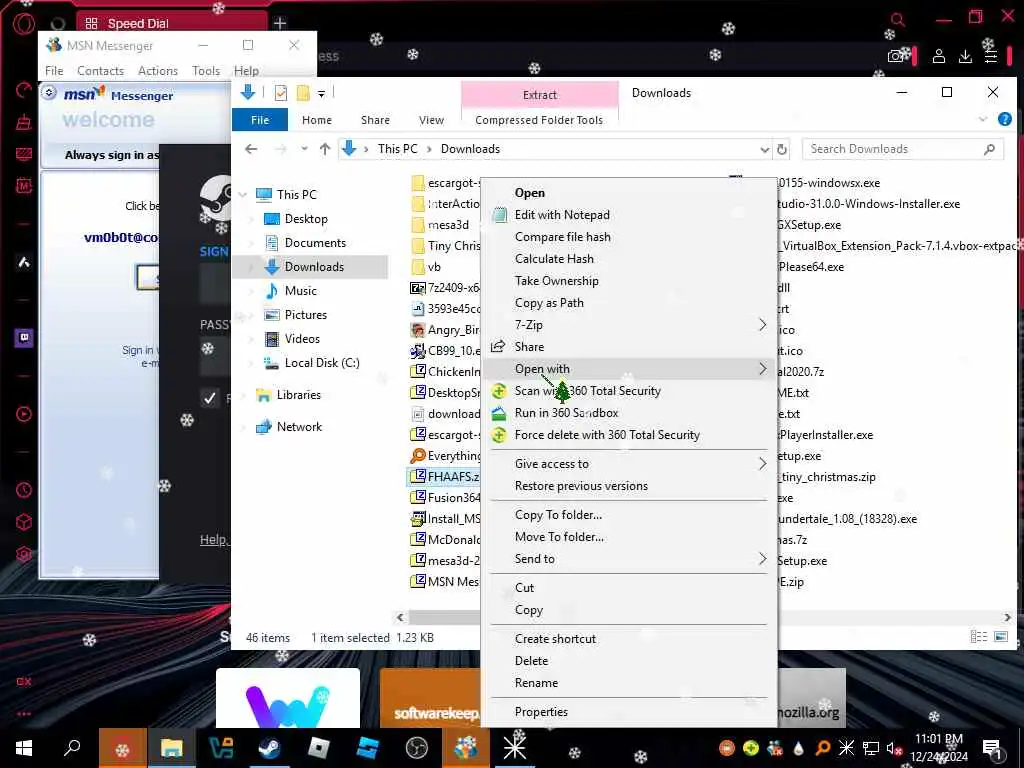The image size is (1024, 768).
Task: Open recent locations dropdown arrow
Action: click(x=304, y=149)
